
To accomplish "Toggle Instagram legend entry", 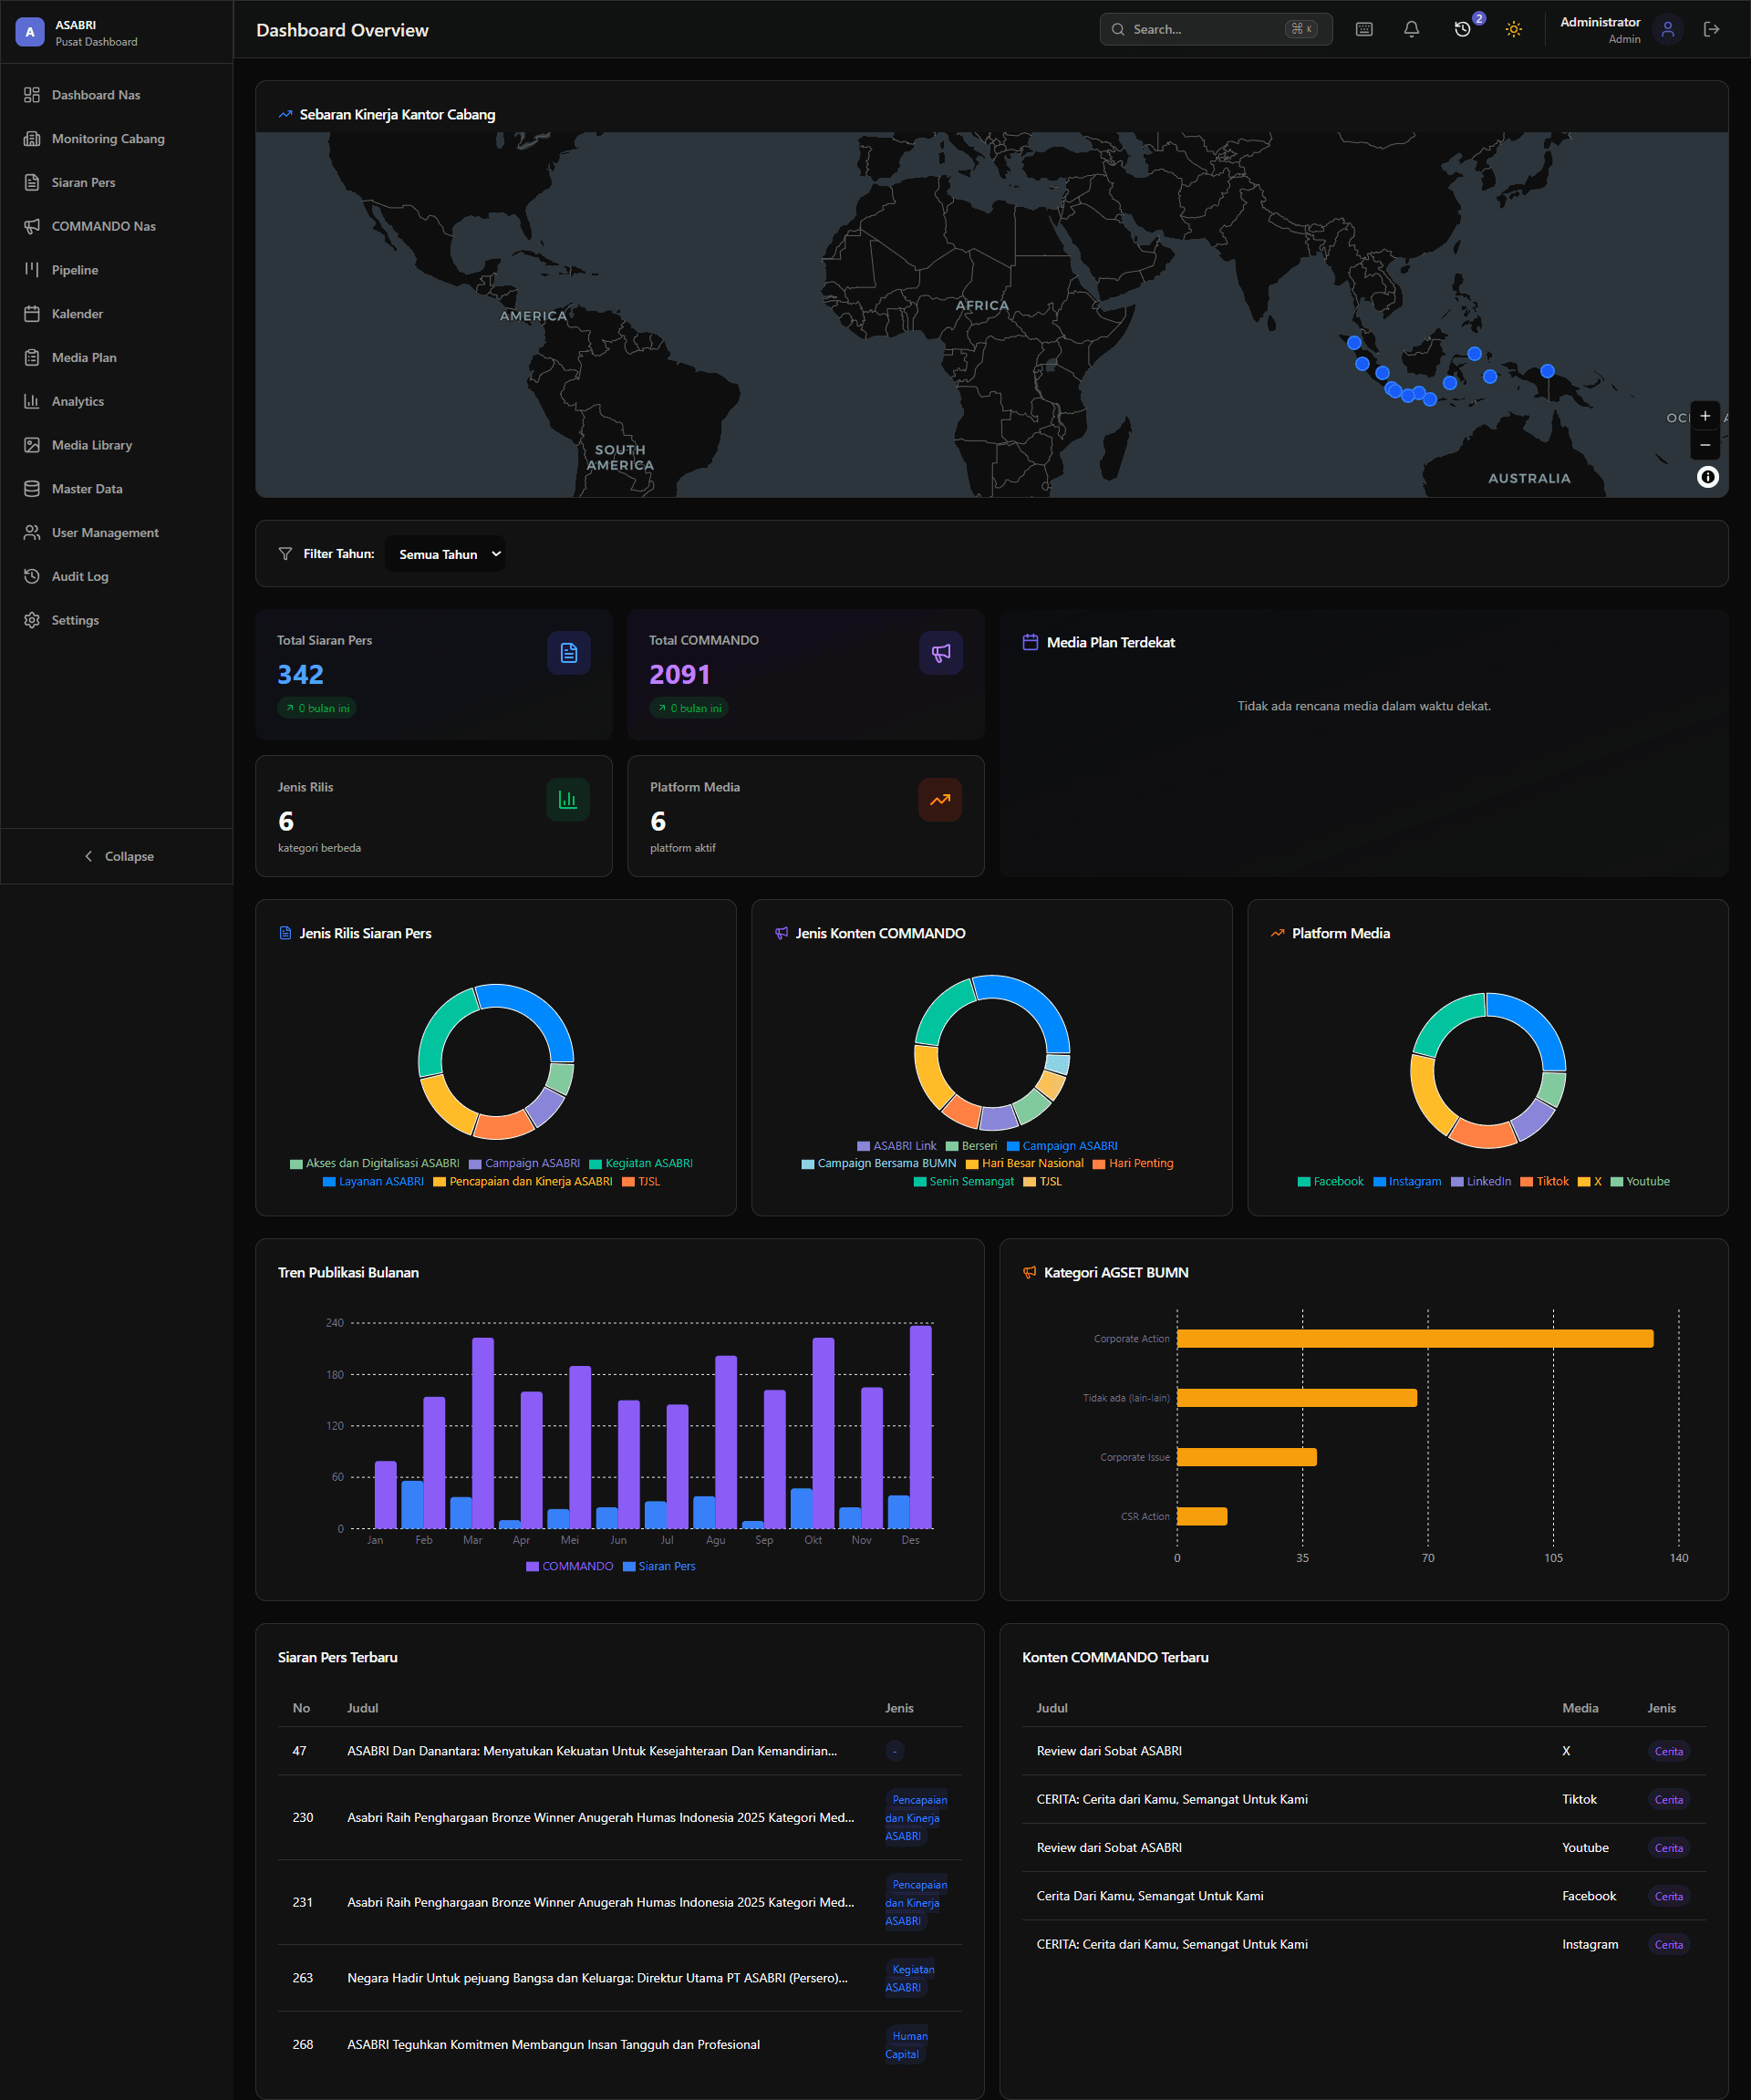I will click(1407, 1181).
